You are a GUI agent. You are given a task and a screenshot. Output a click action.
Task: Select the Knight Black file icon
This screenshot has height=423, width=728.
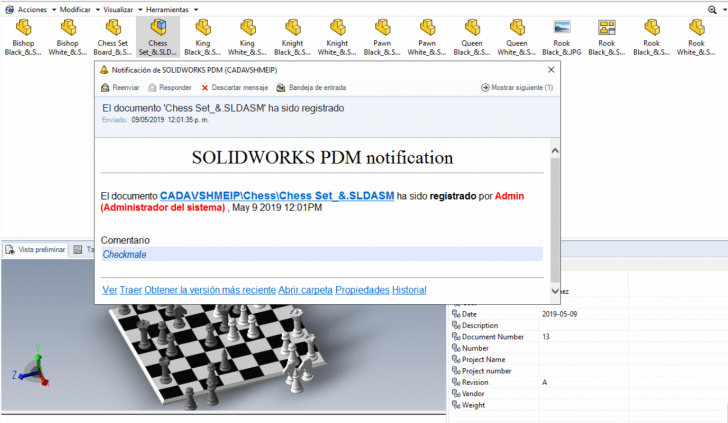pos(292,28)
